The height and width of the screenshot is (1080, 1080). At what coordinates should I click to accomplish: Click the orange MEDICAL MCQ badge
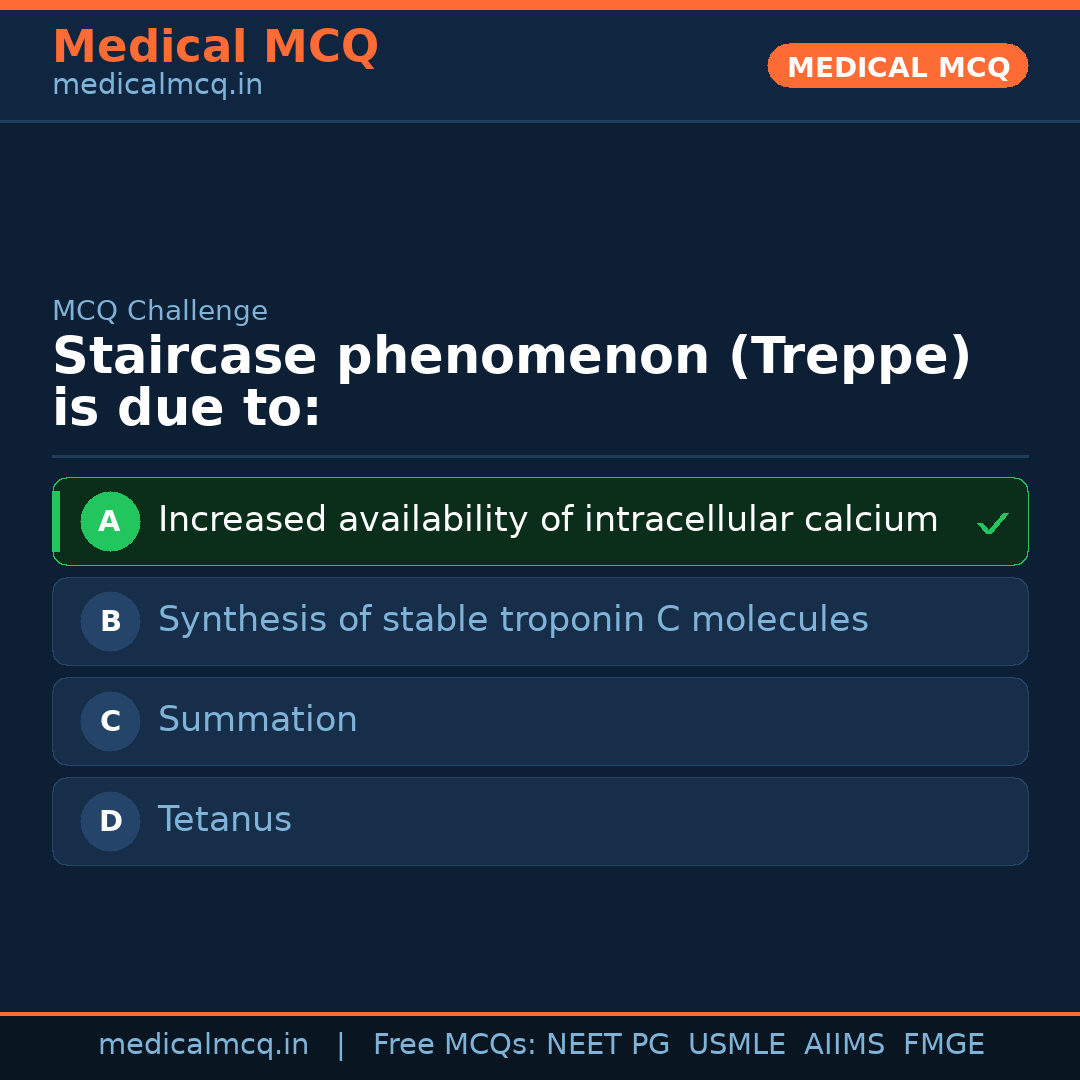(897, 66)
